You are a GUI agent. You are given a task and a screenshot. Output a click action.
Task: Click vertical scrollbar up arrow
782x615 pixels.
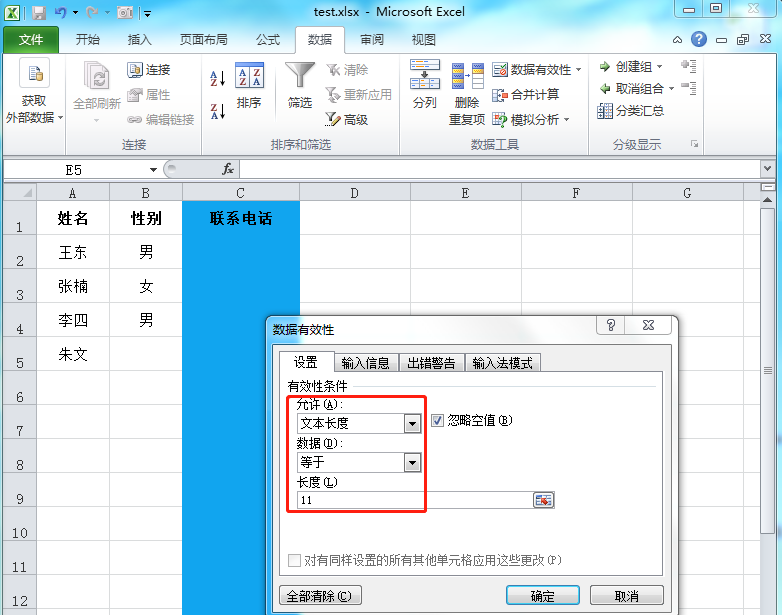click(x=768, y=200)
